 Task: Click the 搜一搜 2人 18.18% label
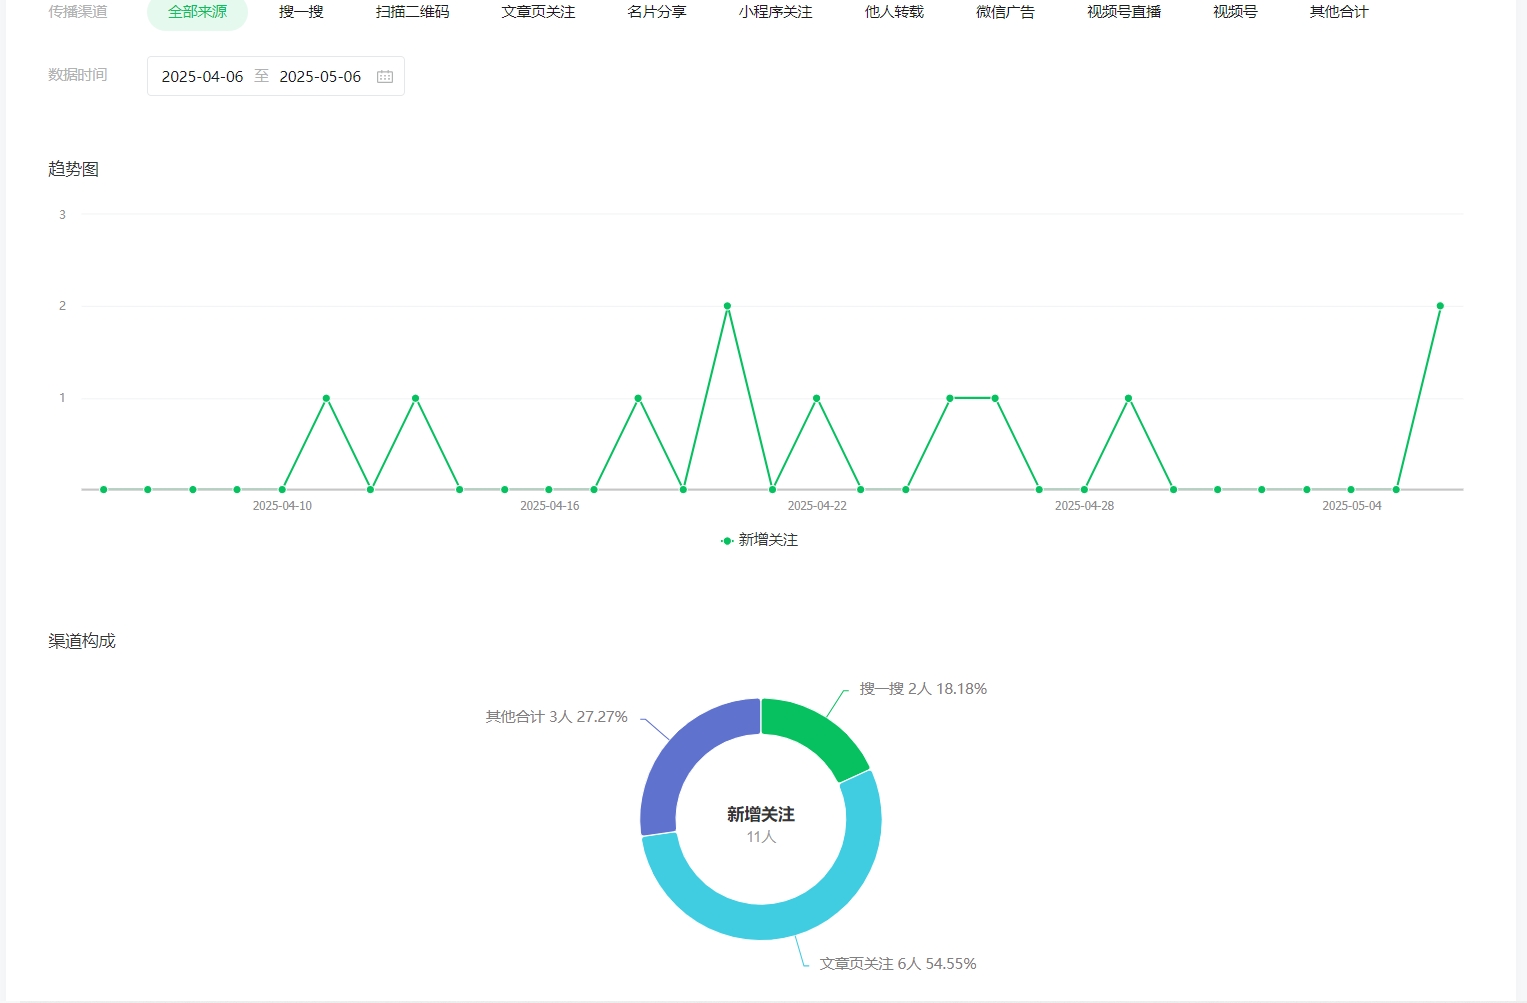(923, 689)
